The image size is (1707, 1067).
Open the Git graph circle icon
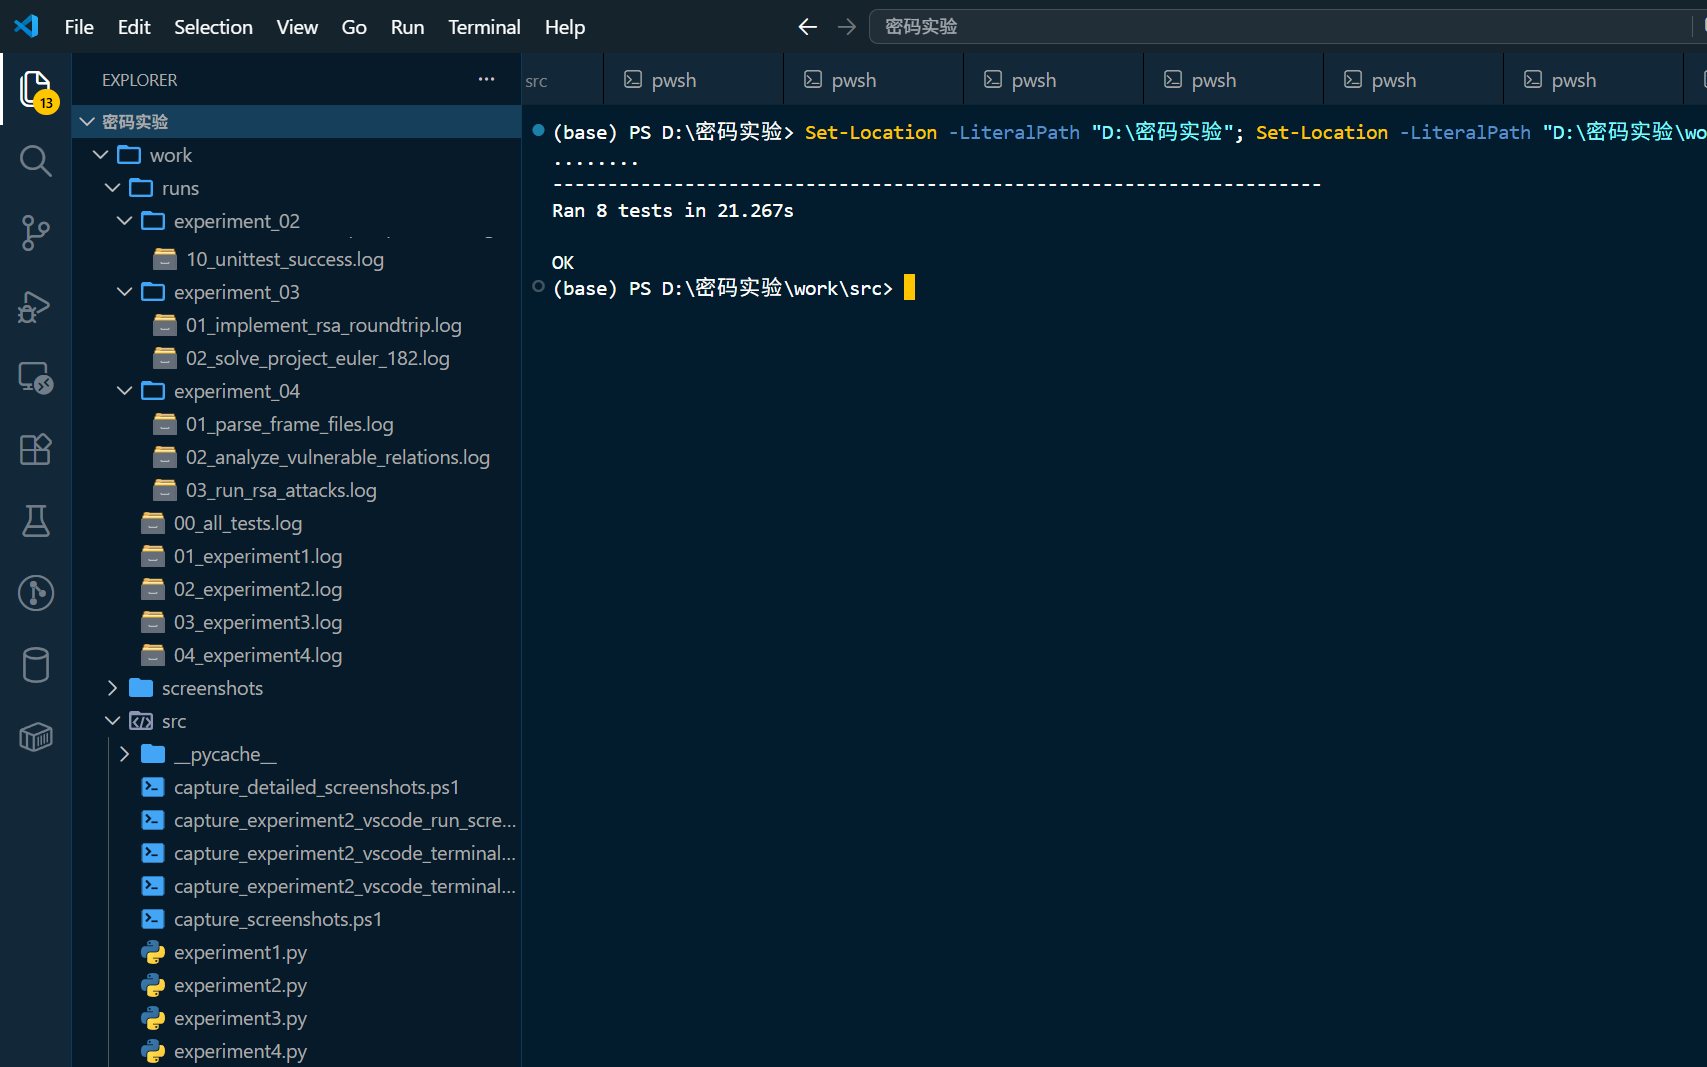click(x=36, y=593)
